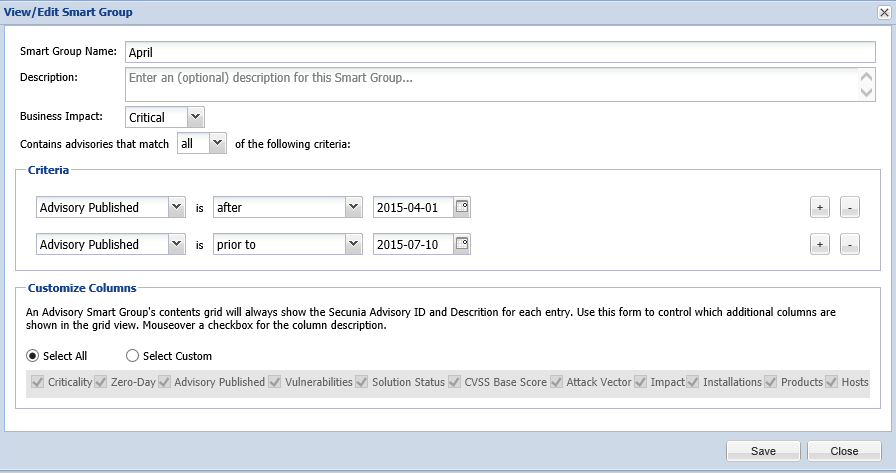
Task: Select the 'Select All' radio button
Action: pyautogui.click(x=34, y=356)
